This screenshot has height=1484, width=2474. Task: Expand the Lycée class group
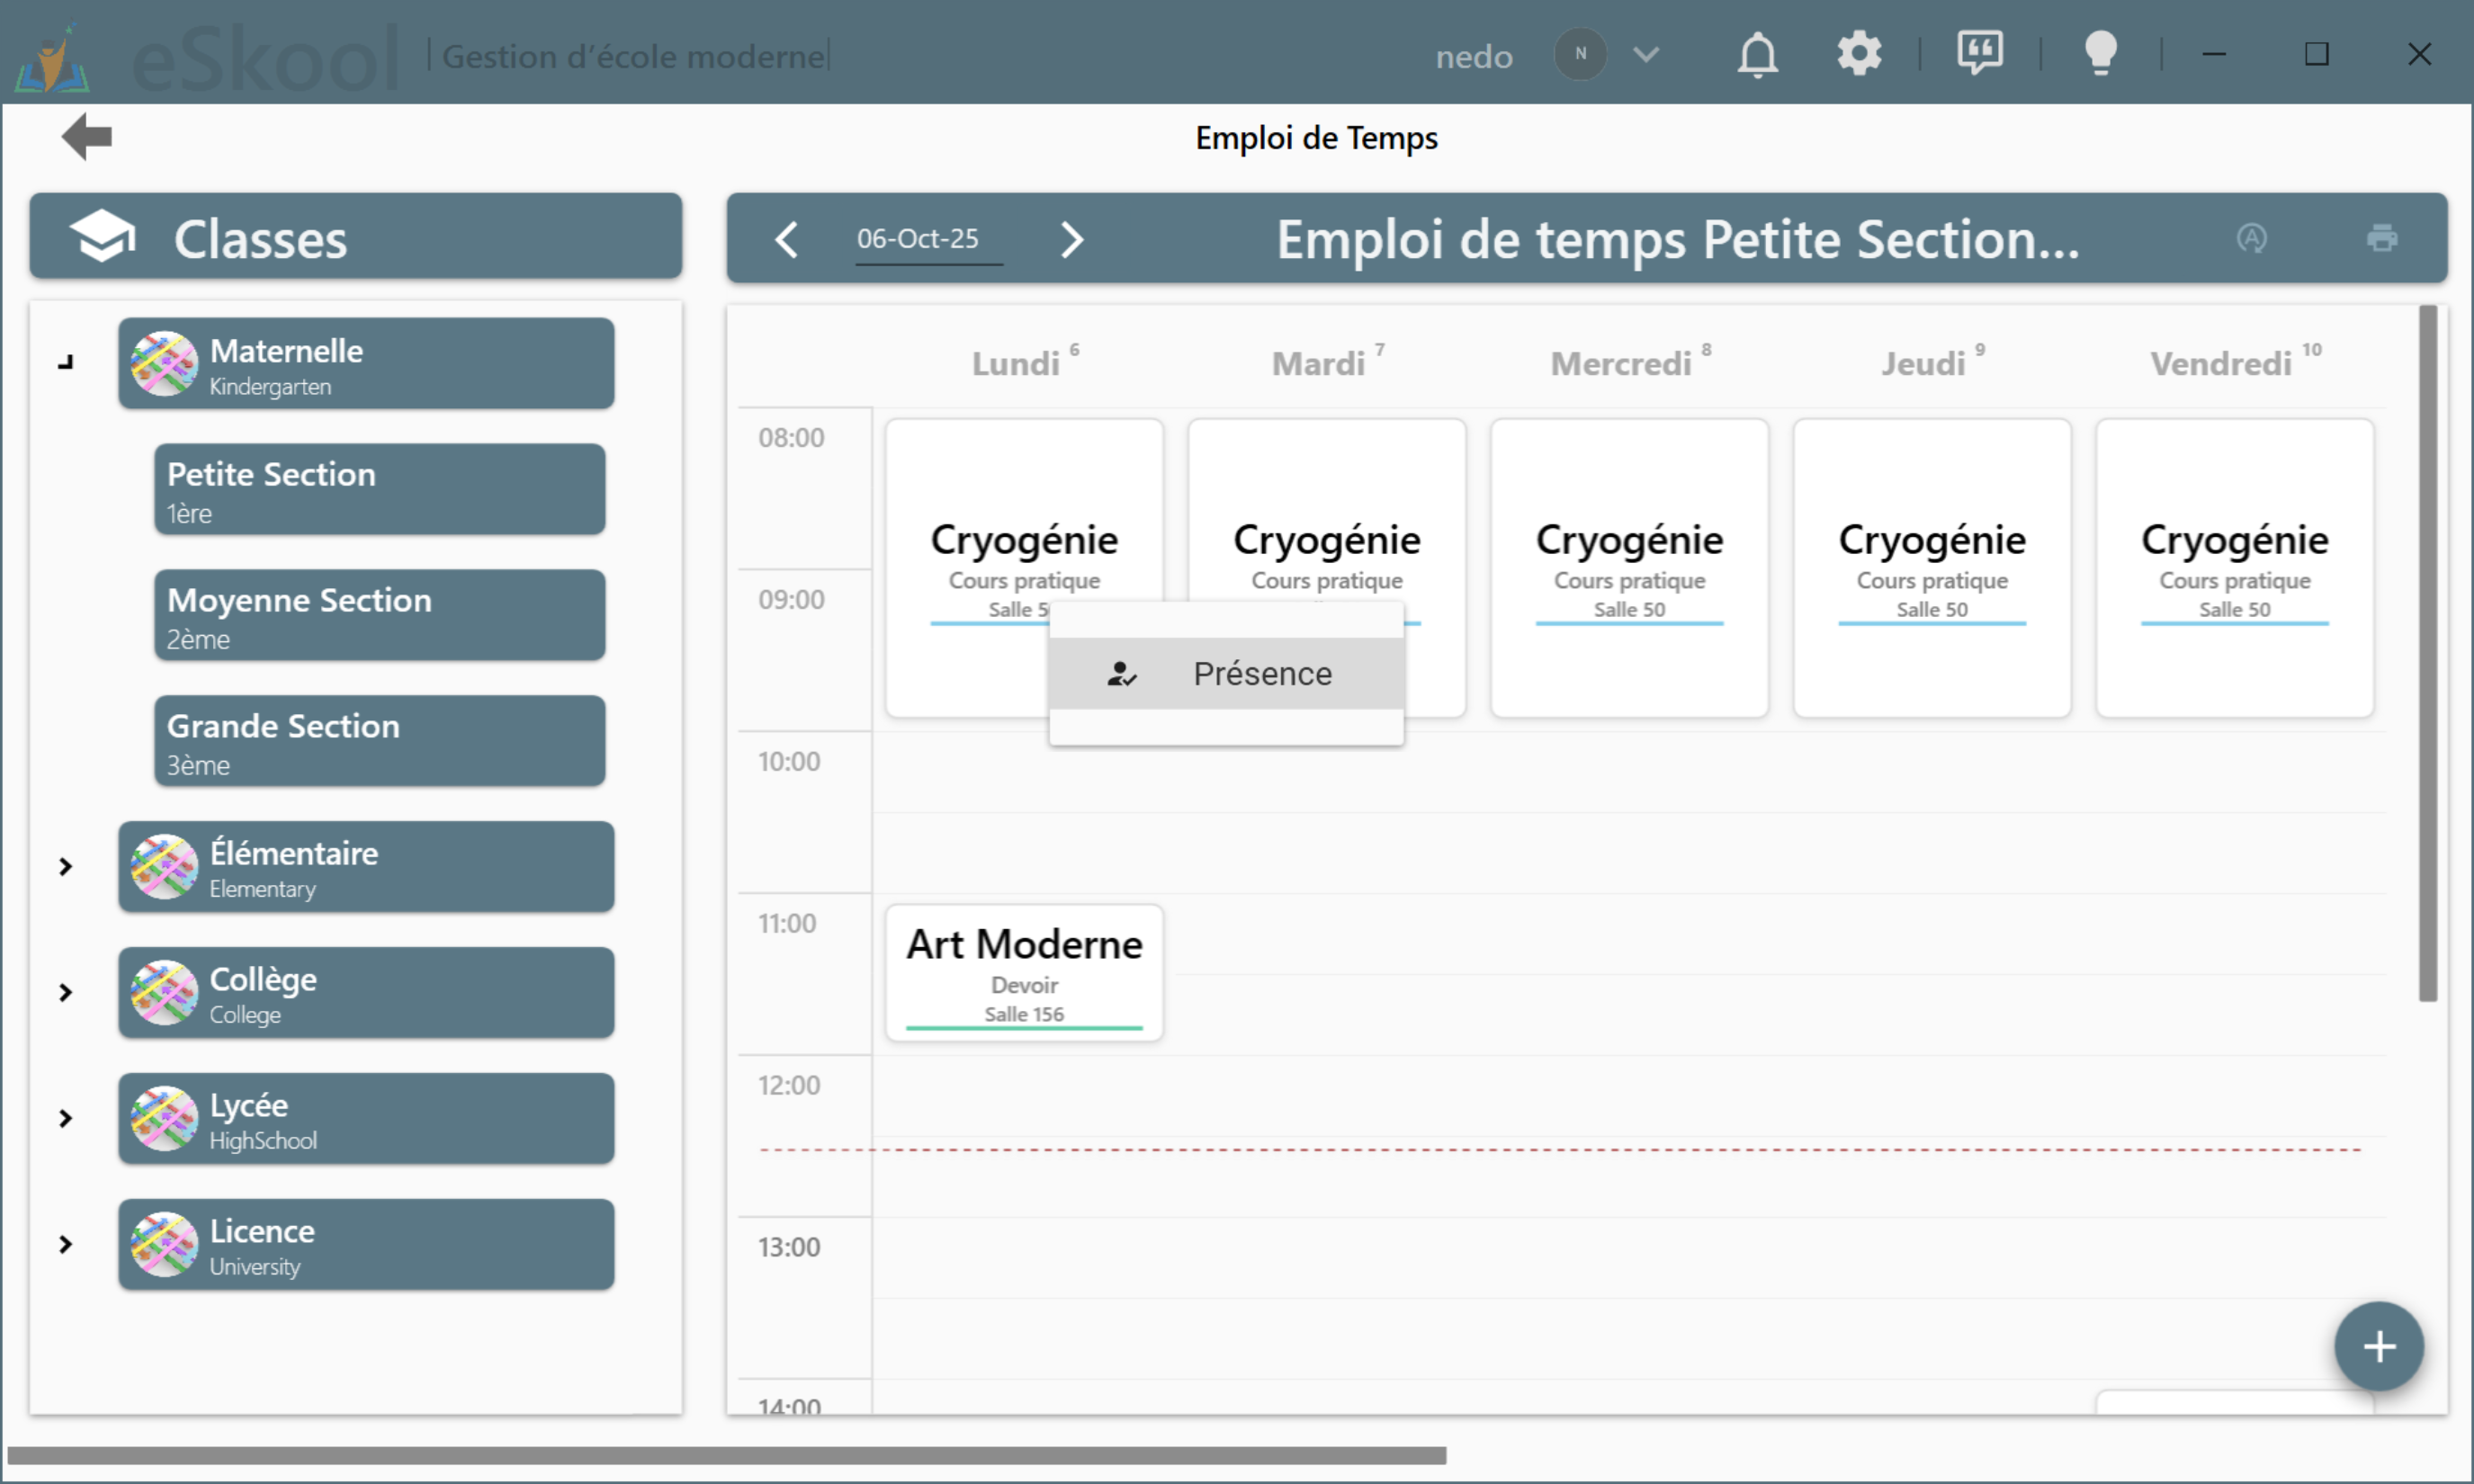pos(66,1118)
